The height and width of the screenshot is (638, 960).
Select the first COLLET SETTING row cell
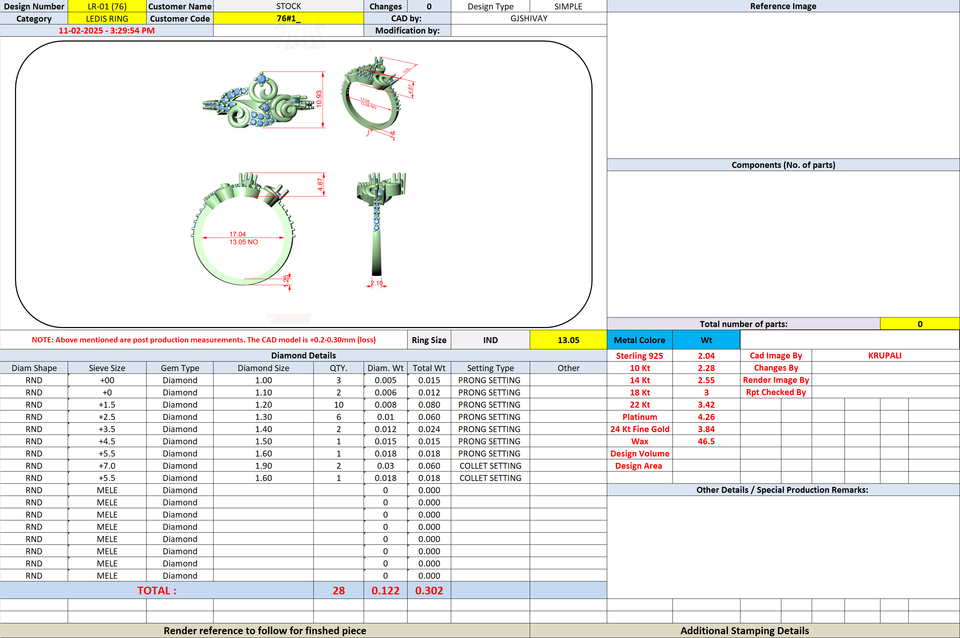[490, 466]
